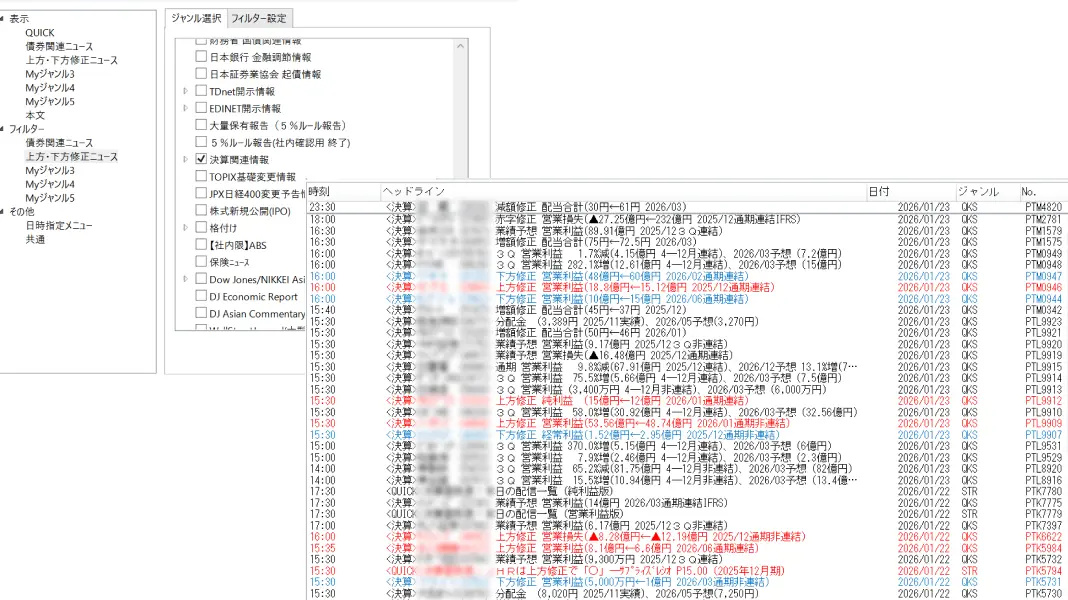Open the red 上方修正 row PTM0946
1068x600 pixels.
tap(687, 287)
